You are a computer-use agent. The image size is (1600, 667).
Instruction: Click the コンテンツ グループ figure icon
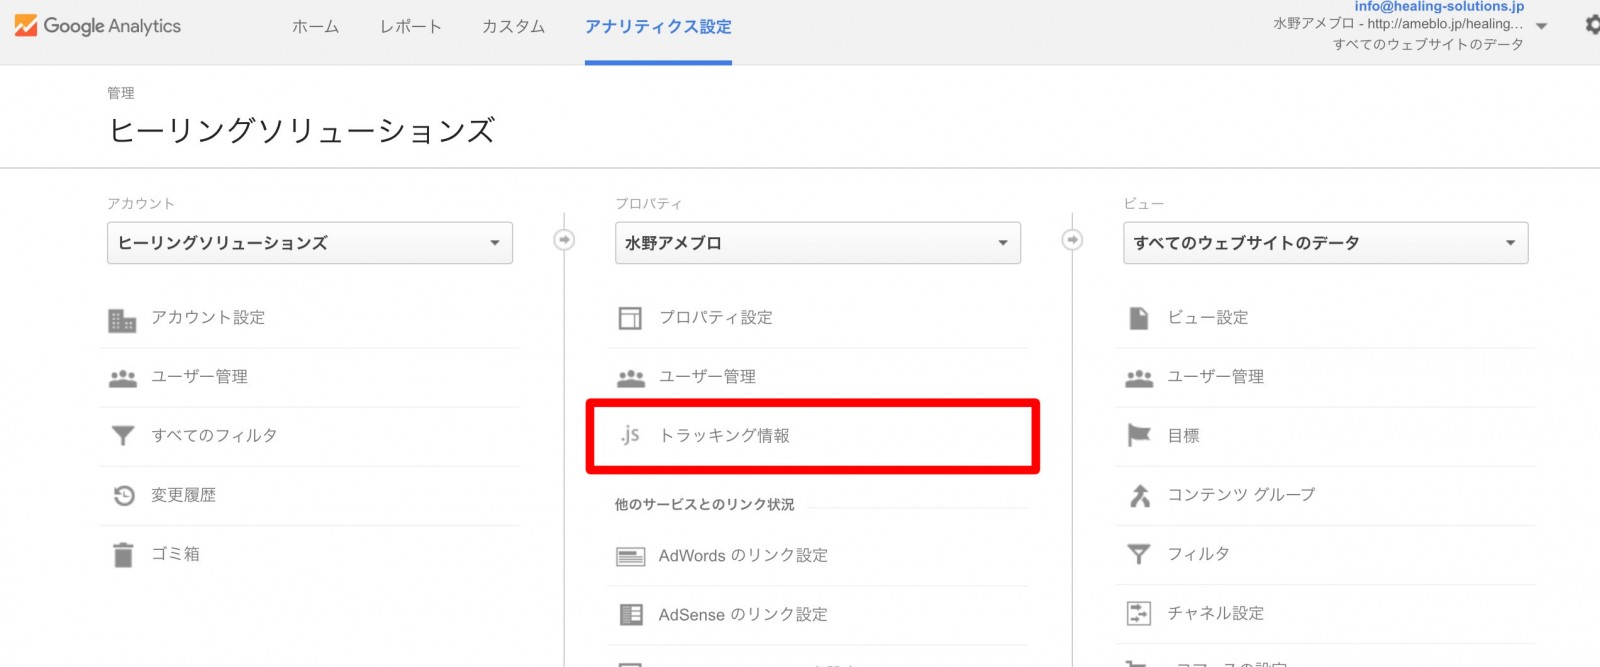click(x=1139, y=495)
